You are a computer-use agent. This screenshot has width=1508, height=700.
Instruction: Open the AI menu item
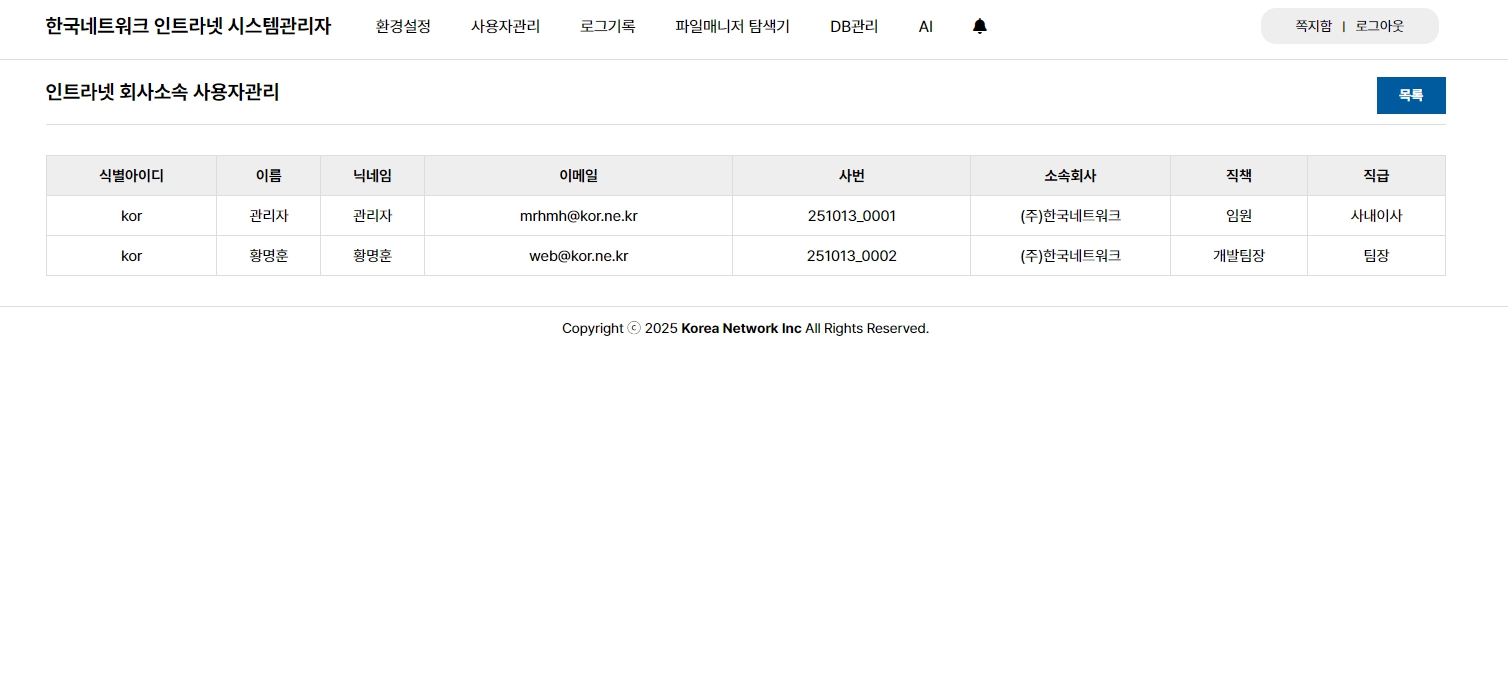click(925, 27)
